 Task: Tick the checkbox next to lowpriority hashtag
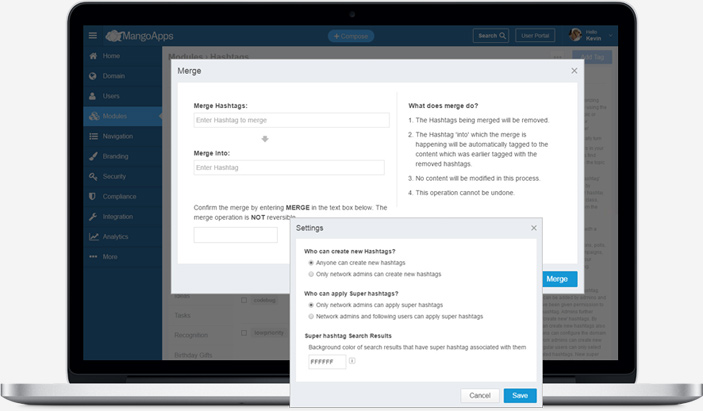244,333
